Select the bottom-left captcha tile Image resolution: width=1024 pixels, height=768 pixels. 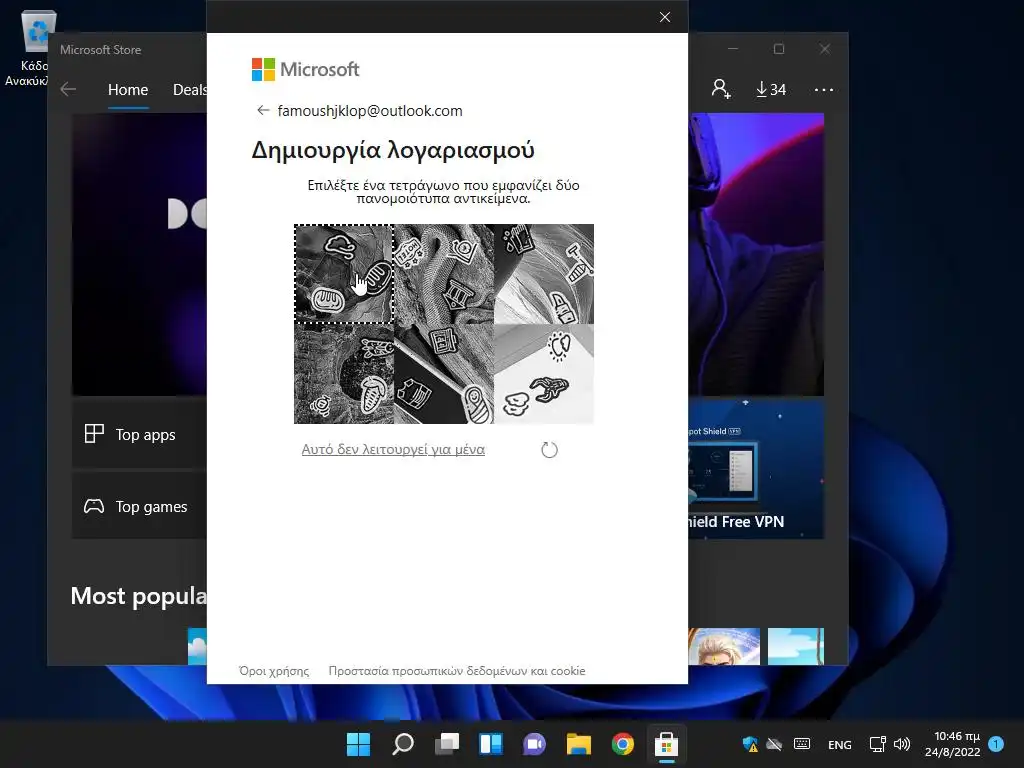pyautogui.click(x=344, y=374)
